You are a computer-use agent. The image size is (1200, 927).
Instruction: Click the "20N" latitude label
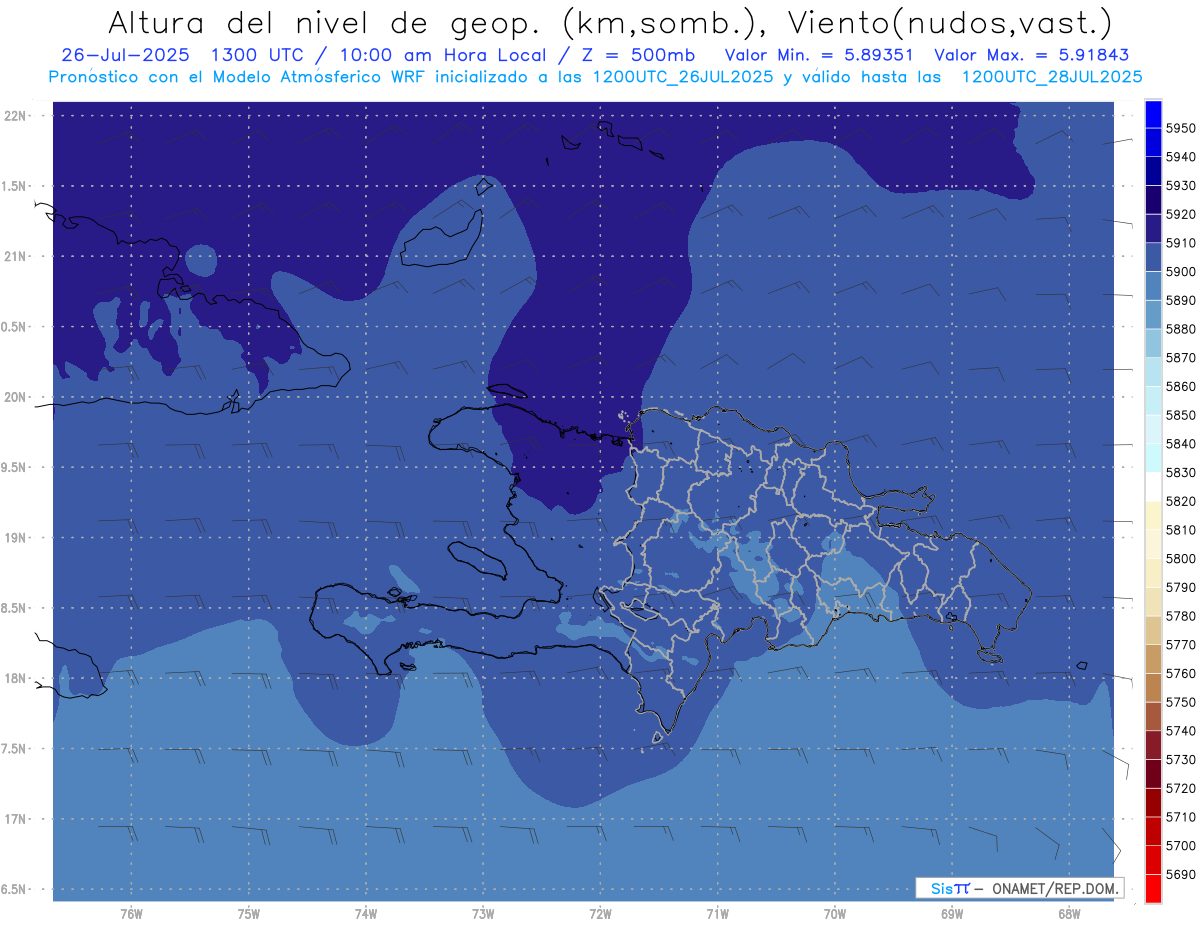(x=14, y=397)
